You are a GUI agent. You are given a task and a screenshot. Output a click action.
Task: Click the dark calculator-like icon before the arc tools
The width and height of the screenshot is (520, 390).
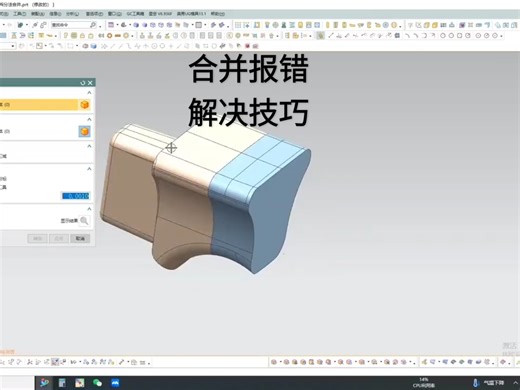(397, 36)
